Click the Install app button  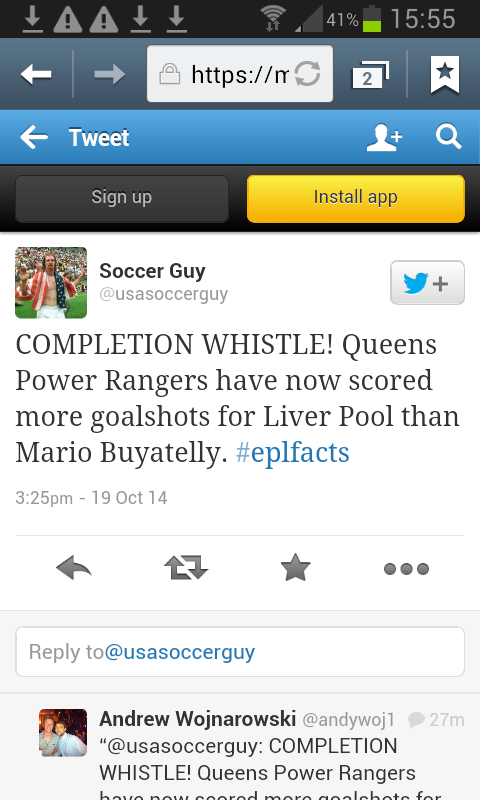356,198
